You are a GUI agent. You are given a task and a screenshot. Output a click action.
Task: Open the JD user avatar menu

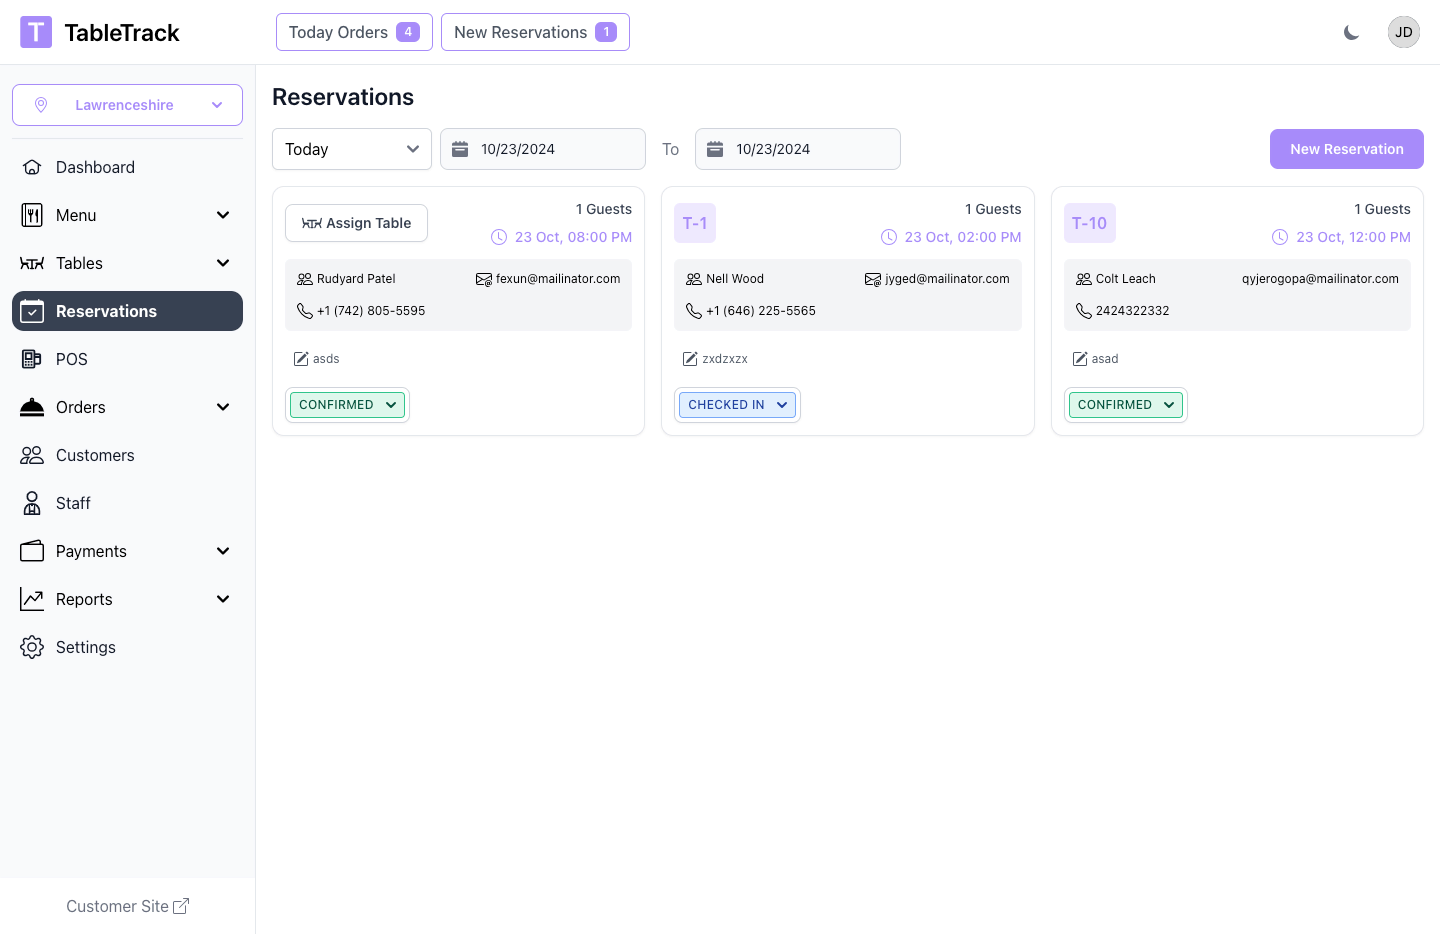tap(1403, 32)
